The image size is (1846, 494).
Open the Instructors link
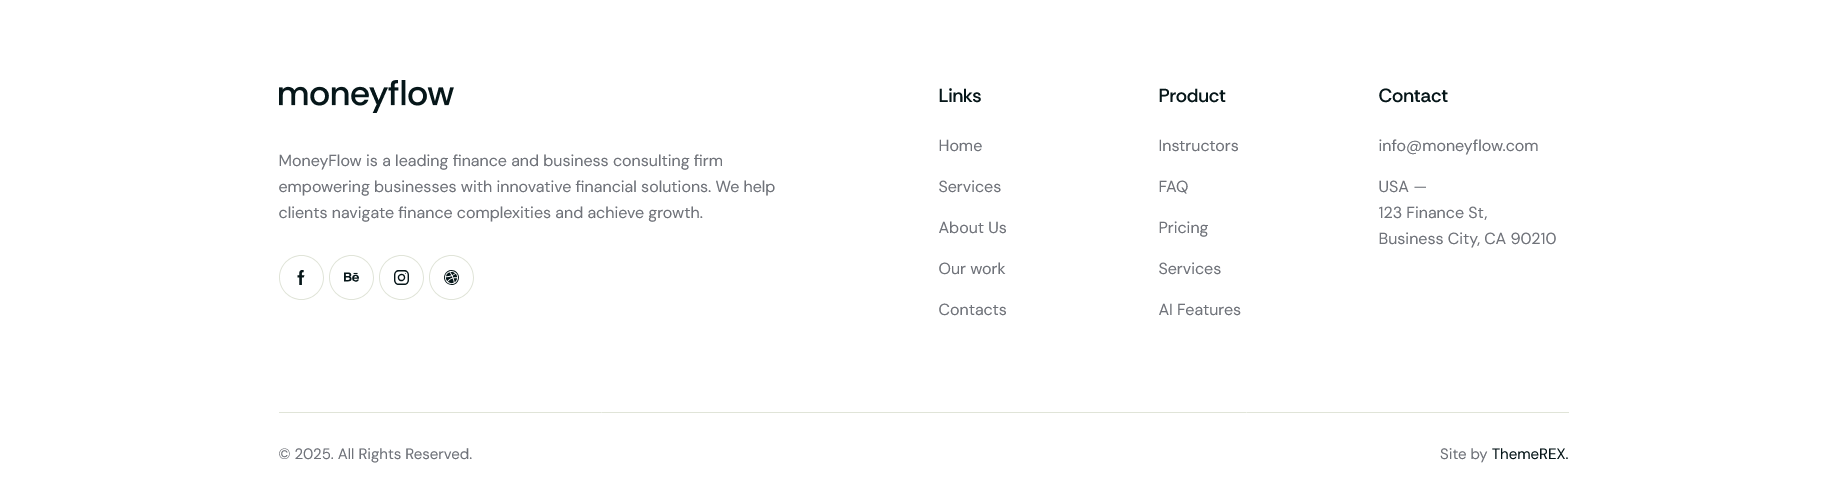click(x=1198, y=146)
